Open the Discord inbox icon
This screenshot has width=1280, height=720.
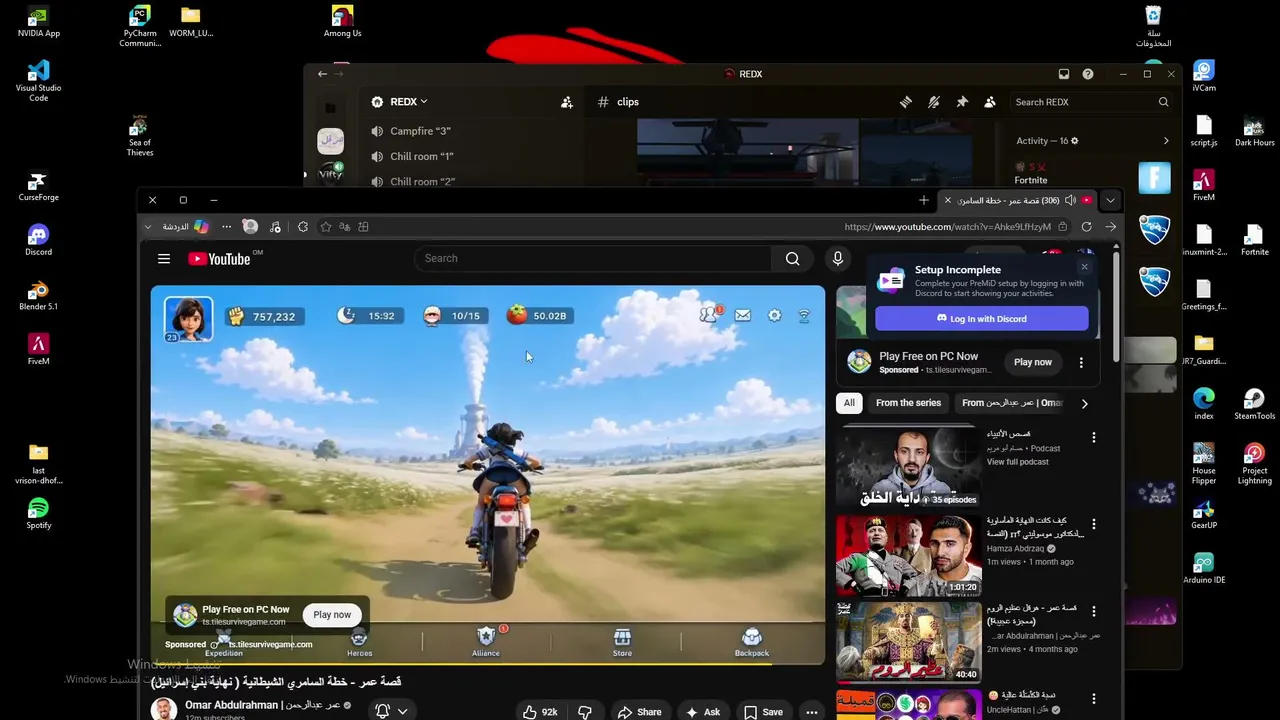[1064, 74]
